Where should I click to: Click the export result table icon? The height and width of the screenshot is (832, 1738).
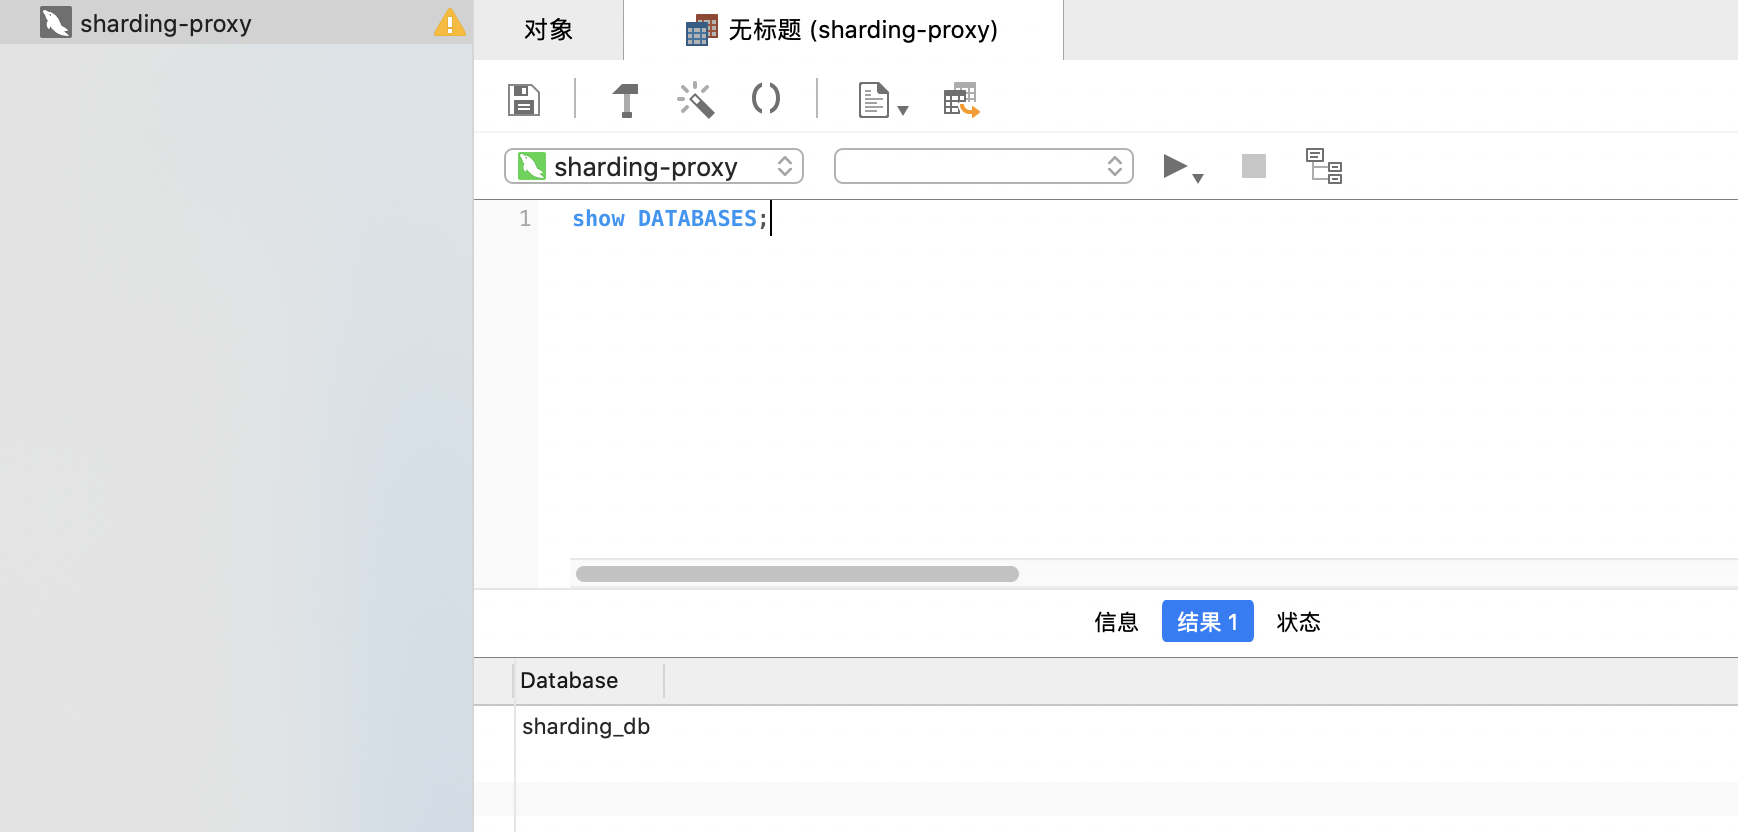coord(961,100)
